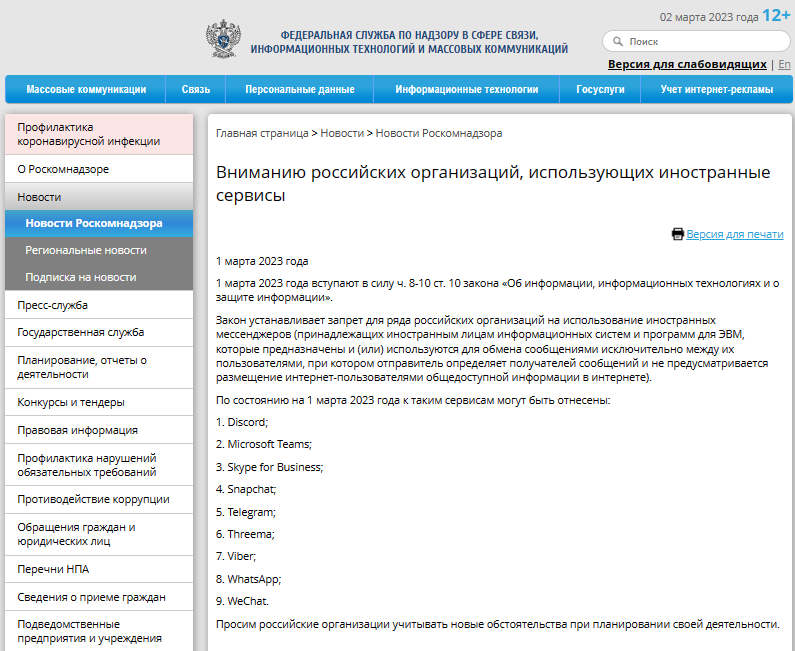
Task: Open Правовая информация sidebar item
Action: point(99,430)
